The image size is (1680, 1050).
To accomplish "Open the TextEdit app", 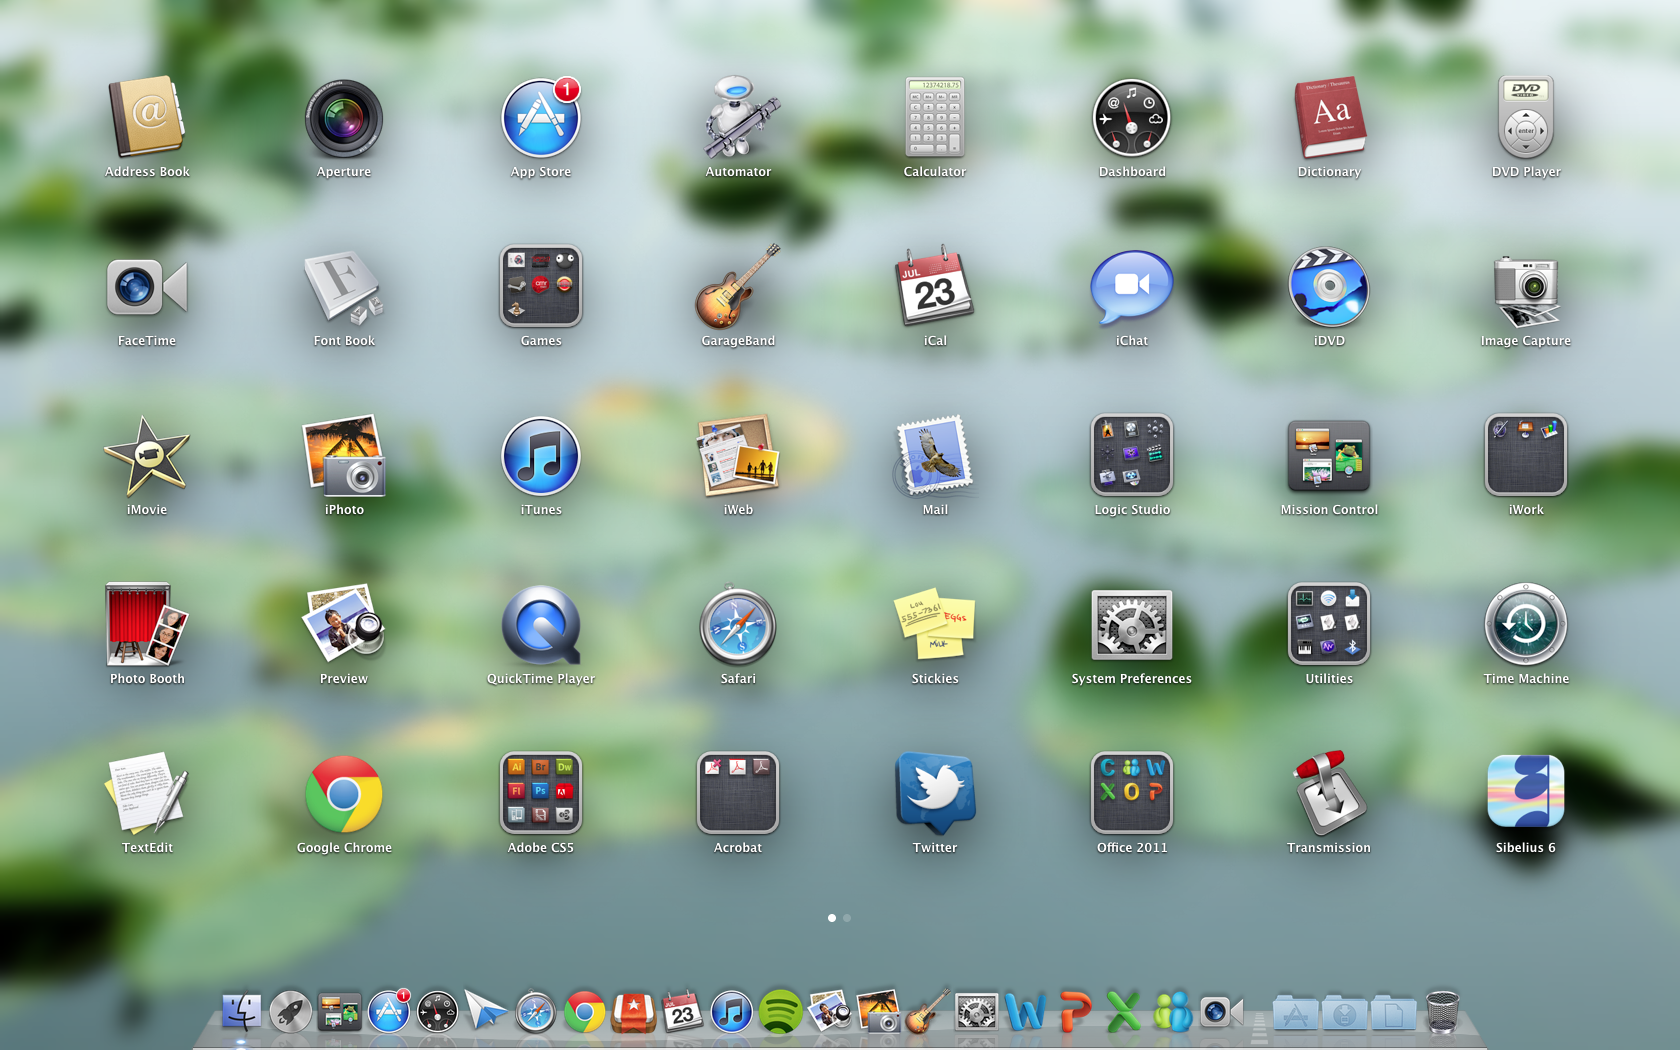I will click(147, 794).
